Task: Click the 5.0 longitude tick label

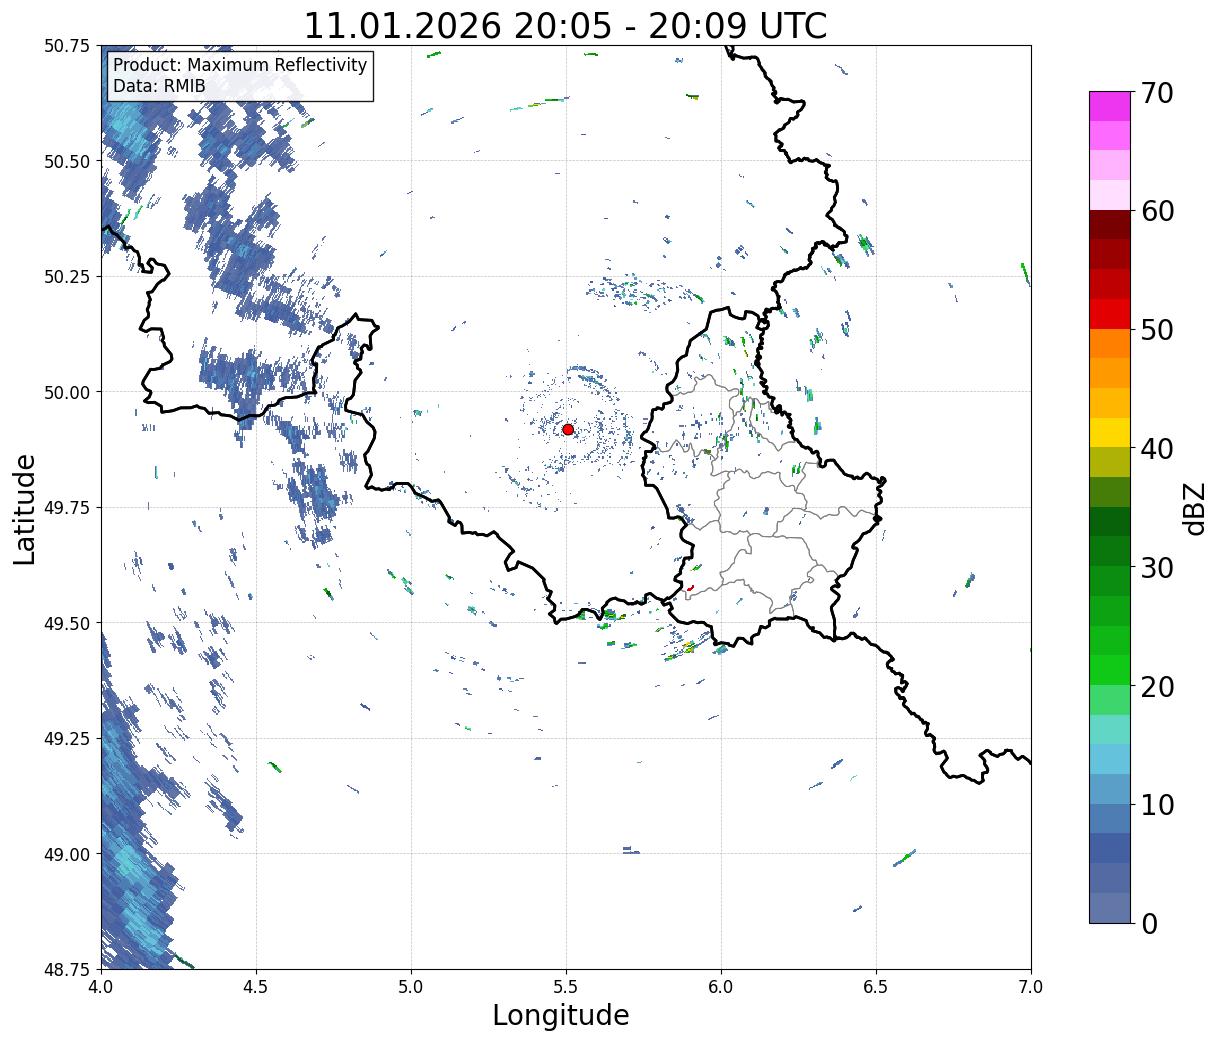Action: tap(411, 986)
